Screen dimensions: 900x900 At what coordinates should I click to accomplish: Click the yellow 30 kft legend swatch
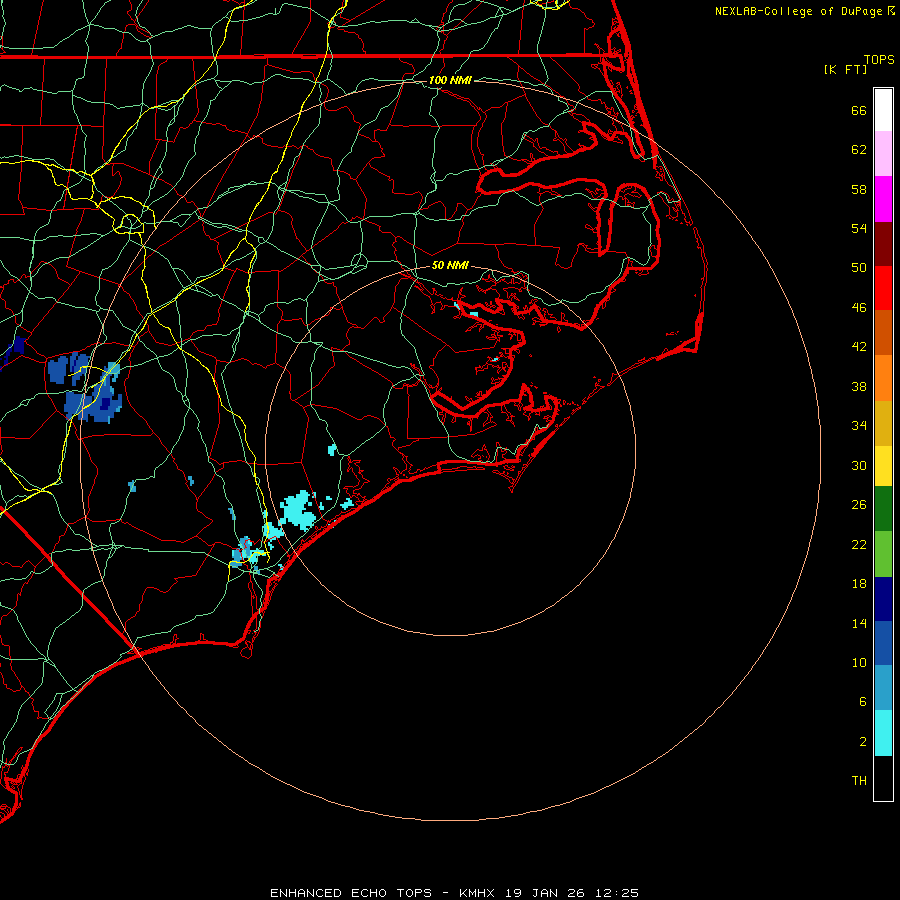pos(883,466)
